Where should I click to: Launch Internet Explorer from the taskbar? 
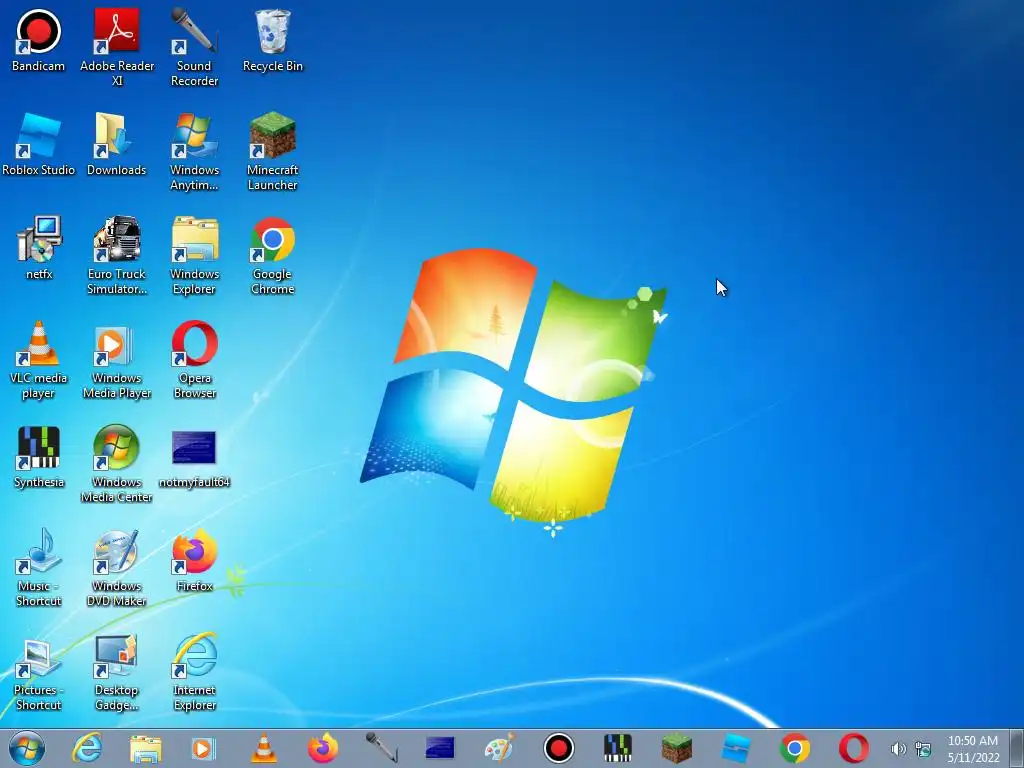(x=87, y=748)
